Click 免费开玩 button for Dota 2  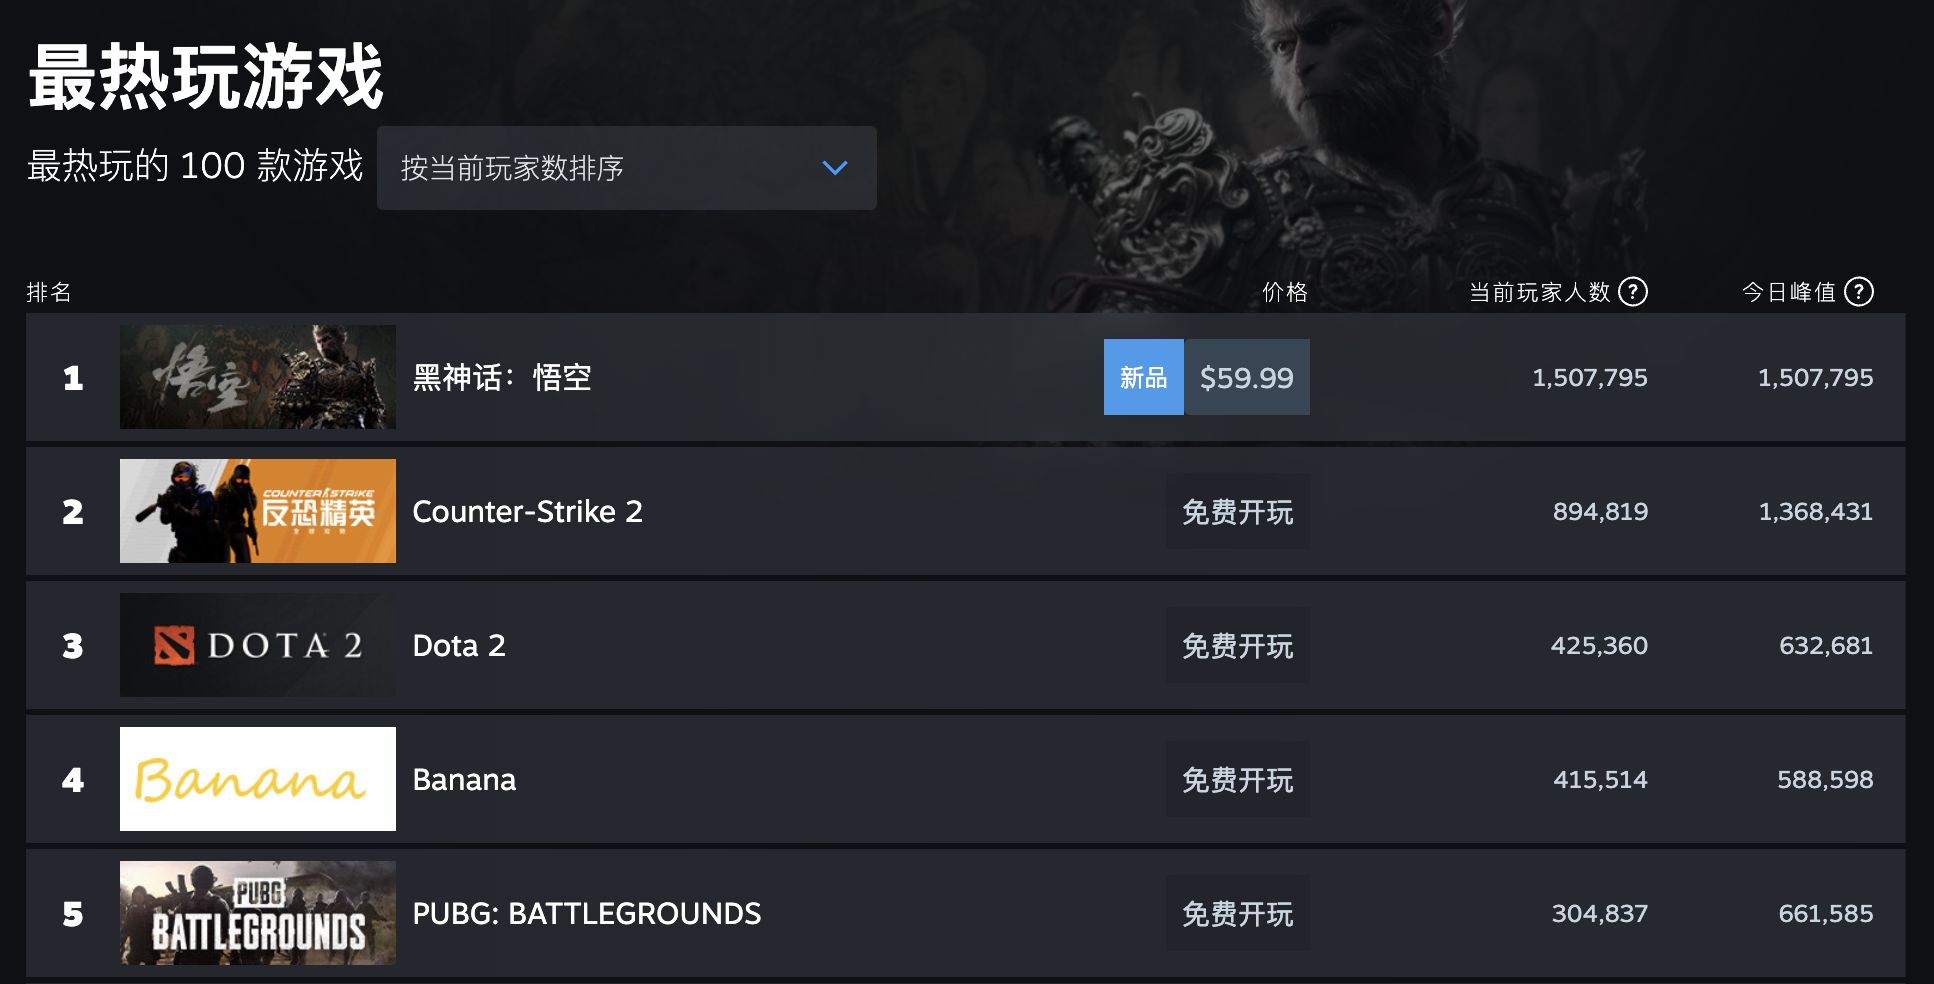[x=1237, y=646]
